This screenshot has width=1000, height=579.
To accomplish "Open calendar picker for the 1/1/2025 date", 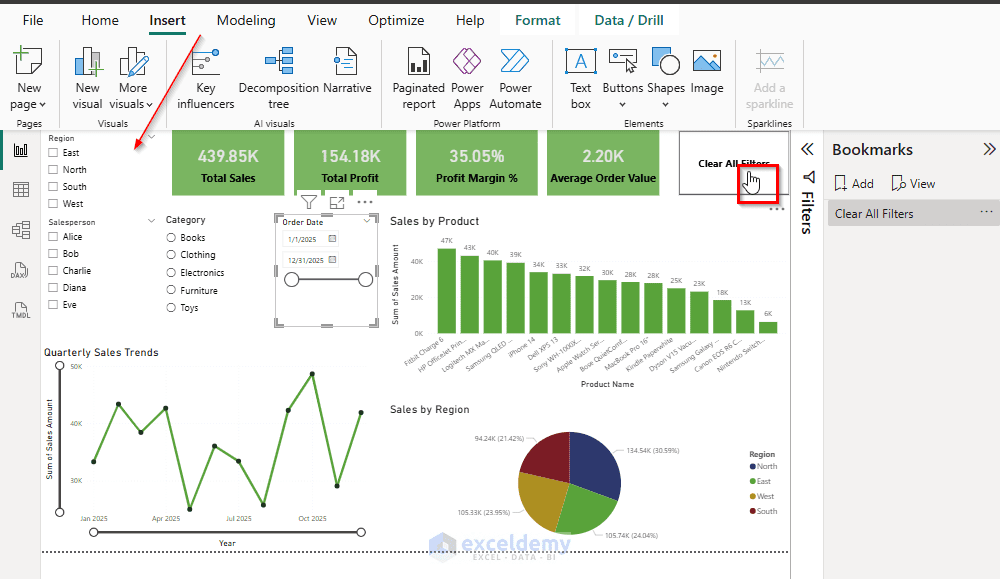I will tap(332, 239).
